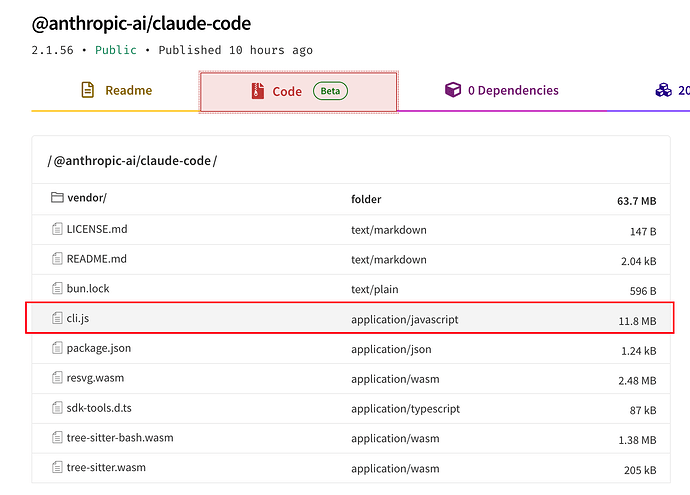Click the 2.04 kB size of README.md

(x=639, y=261)
